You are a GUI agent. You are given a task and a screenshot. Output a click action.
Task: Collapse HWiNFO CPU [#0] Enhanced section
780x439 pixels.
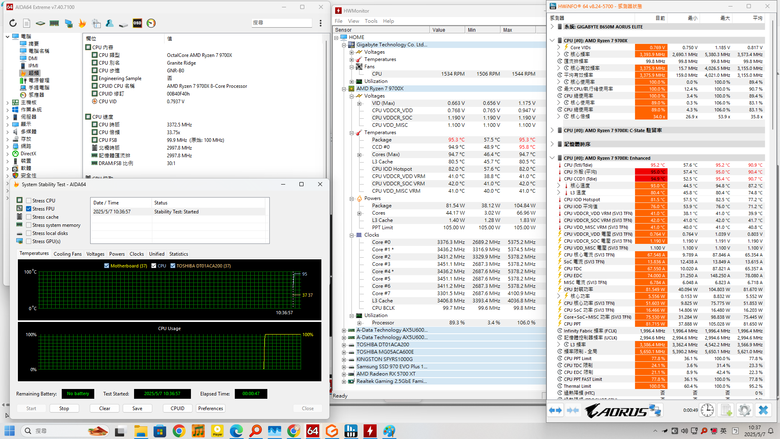coord(552,158)
